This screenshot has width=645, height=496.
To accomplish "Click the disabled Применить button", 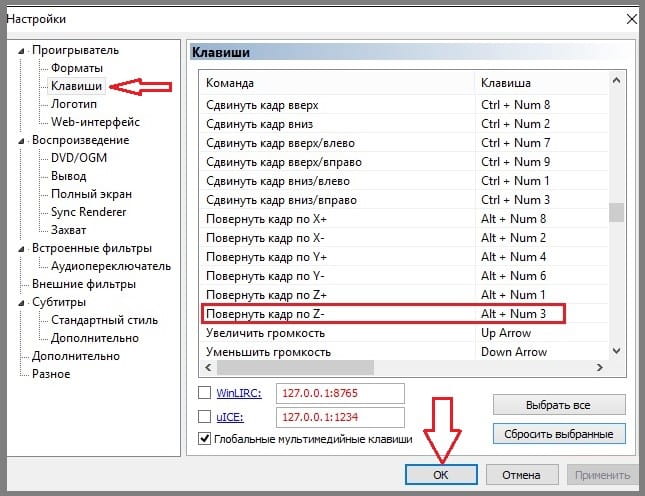I will pyautogui.click(x=602, y=475).
